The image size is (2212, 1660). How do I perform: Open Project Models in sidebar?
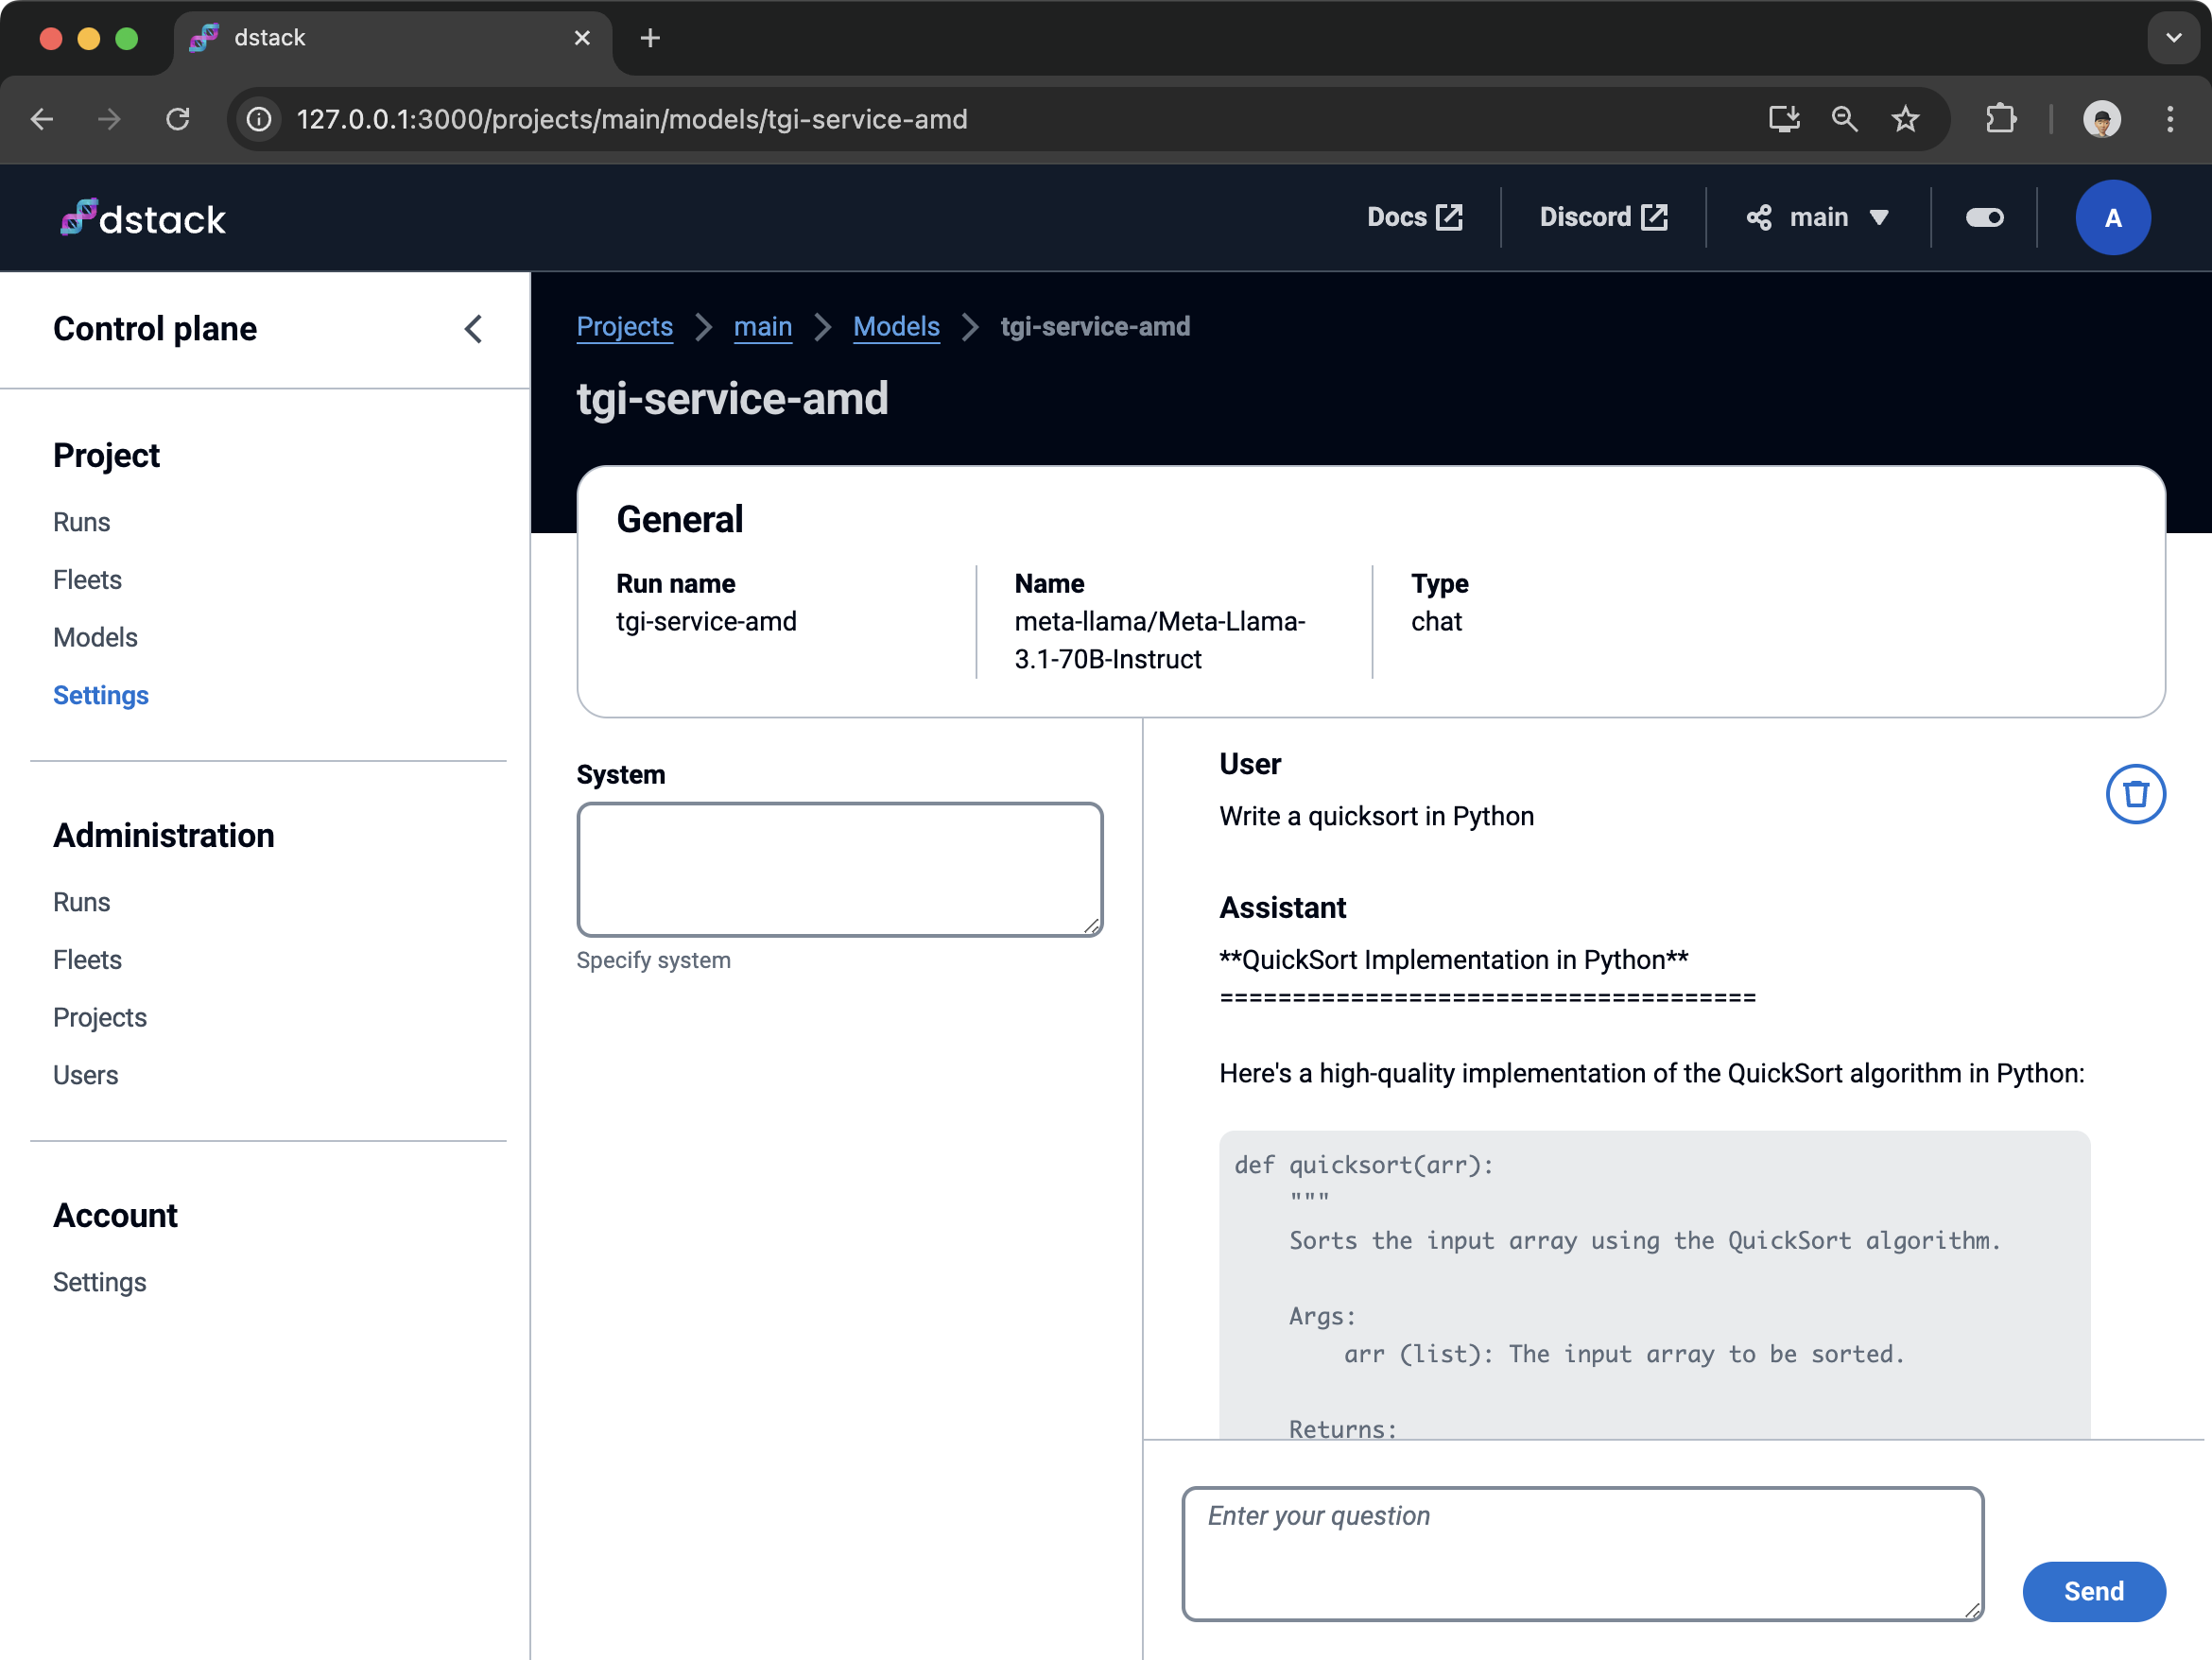pyautogui.click(x=95, y=638)
